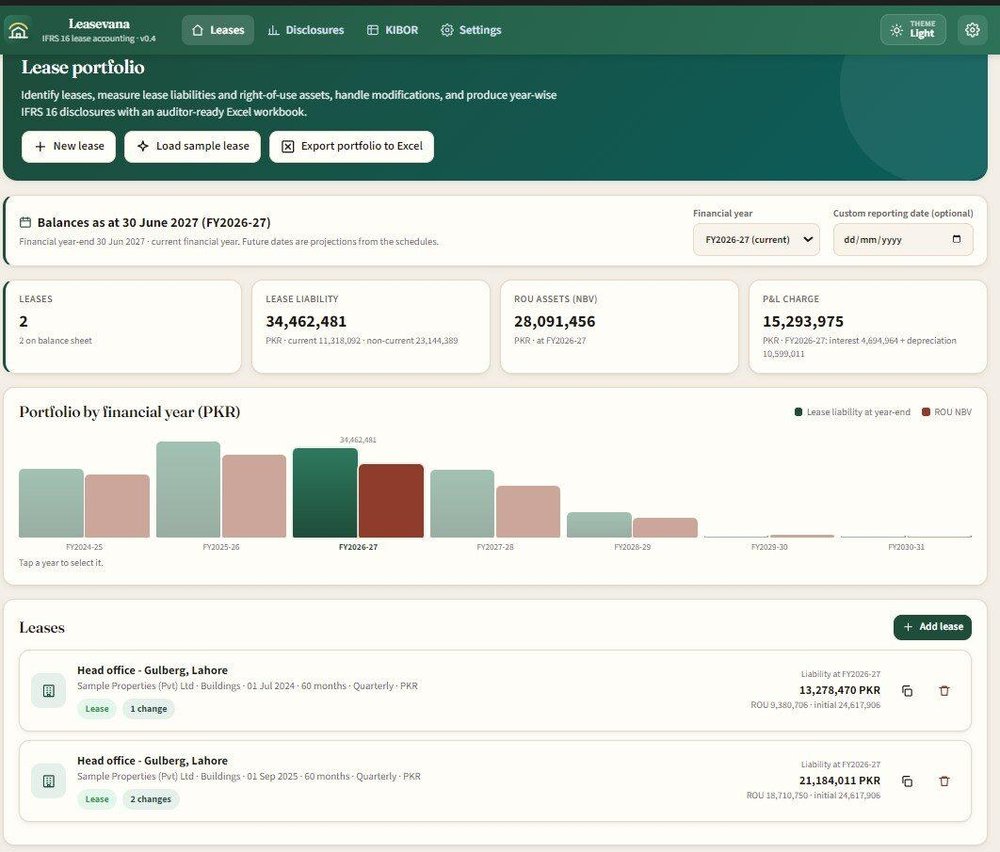This screenshot has width=1000, height=852.
Task: Click the FY2030-31 year label
Action: pyautogui.click(x=906, y=547)
